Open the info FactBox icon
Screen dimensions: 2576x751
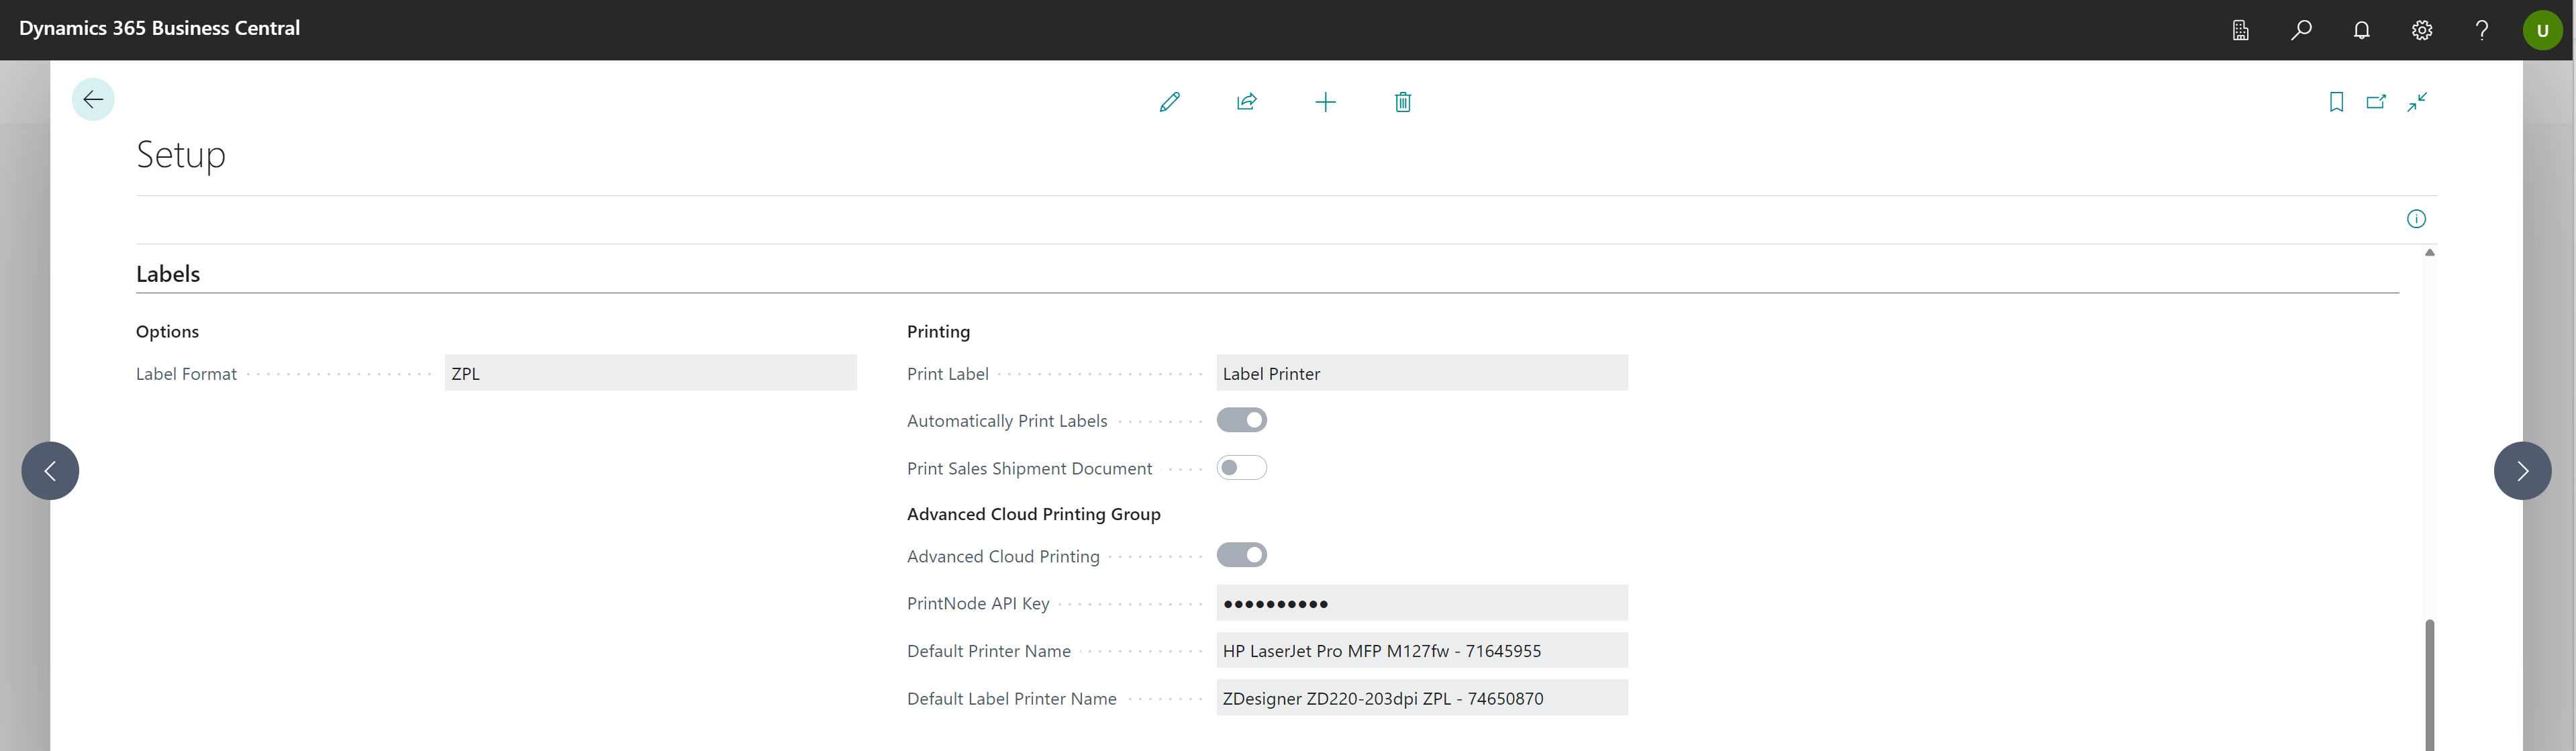tap(2416, 219)
